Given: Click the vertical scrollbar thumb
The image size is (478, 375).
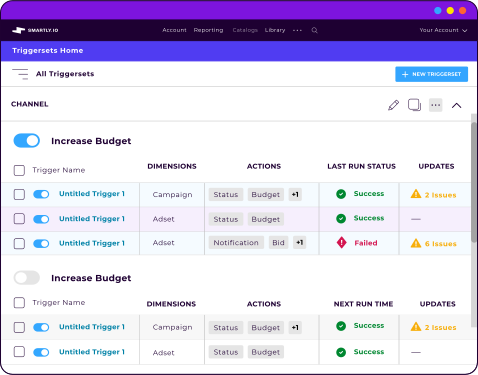Looking at the screenshot, I should (474, 183).
